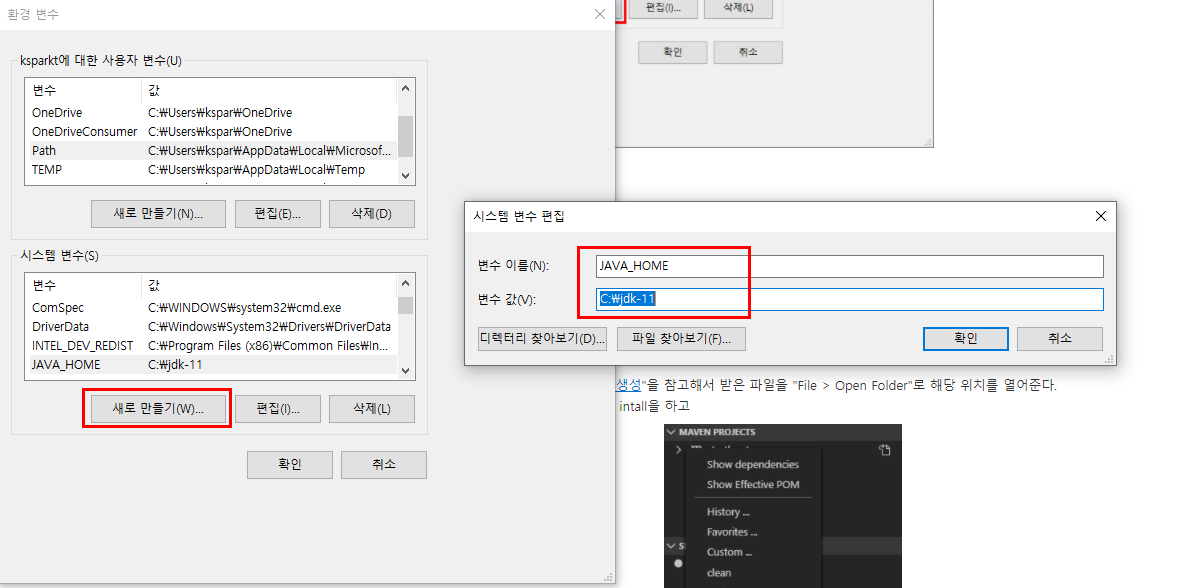The image size is (1181, 588).
Task: Close the 환경 변수 window with X
Action: (x=600, y=14)
